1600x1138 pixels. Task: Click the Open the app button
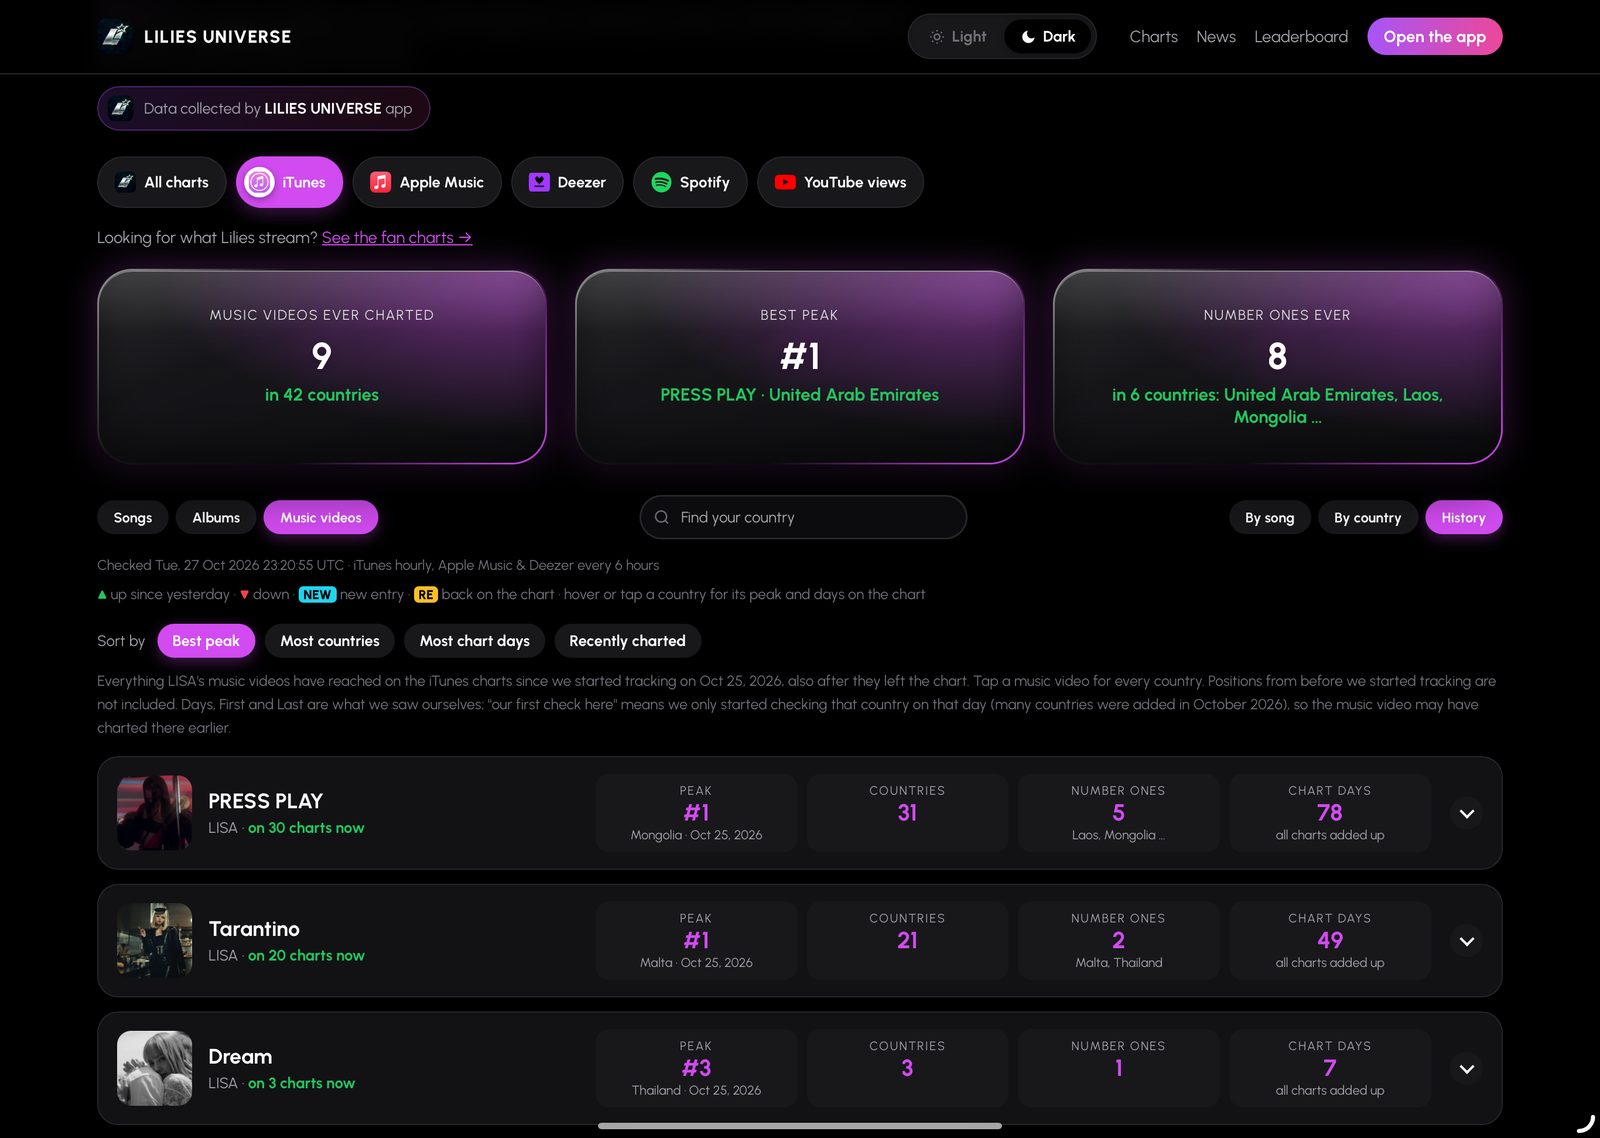(1434, 37)
